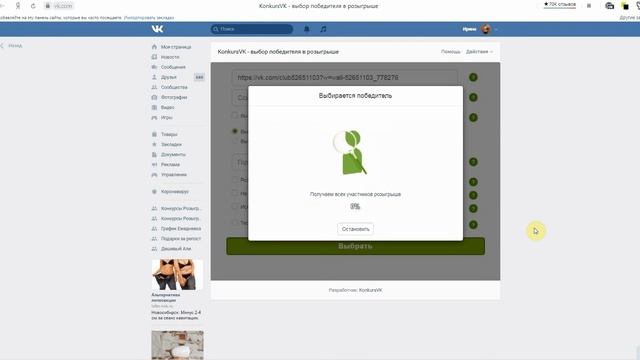Click the Выбирается победитель dialog title
The image size is (640, 360).
tap(355, 96)
